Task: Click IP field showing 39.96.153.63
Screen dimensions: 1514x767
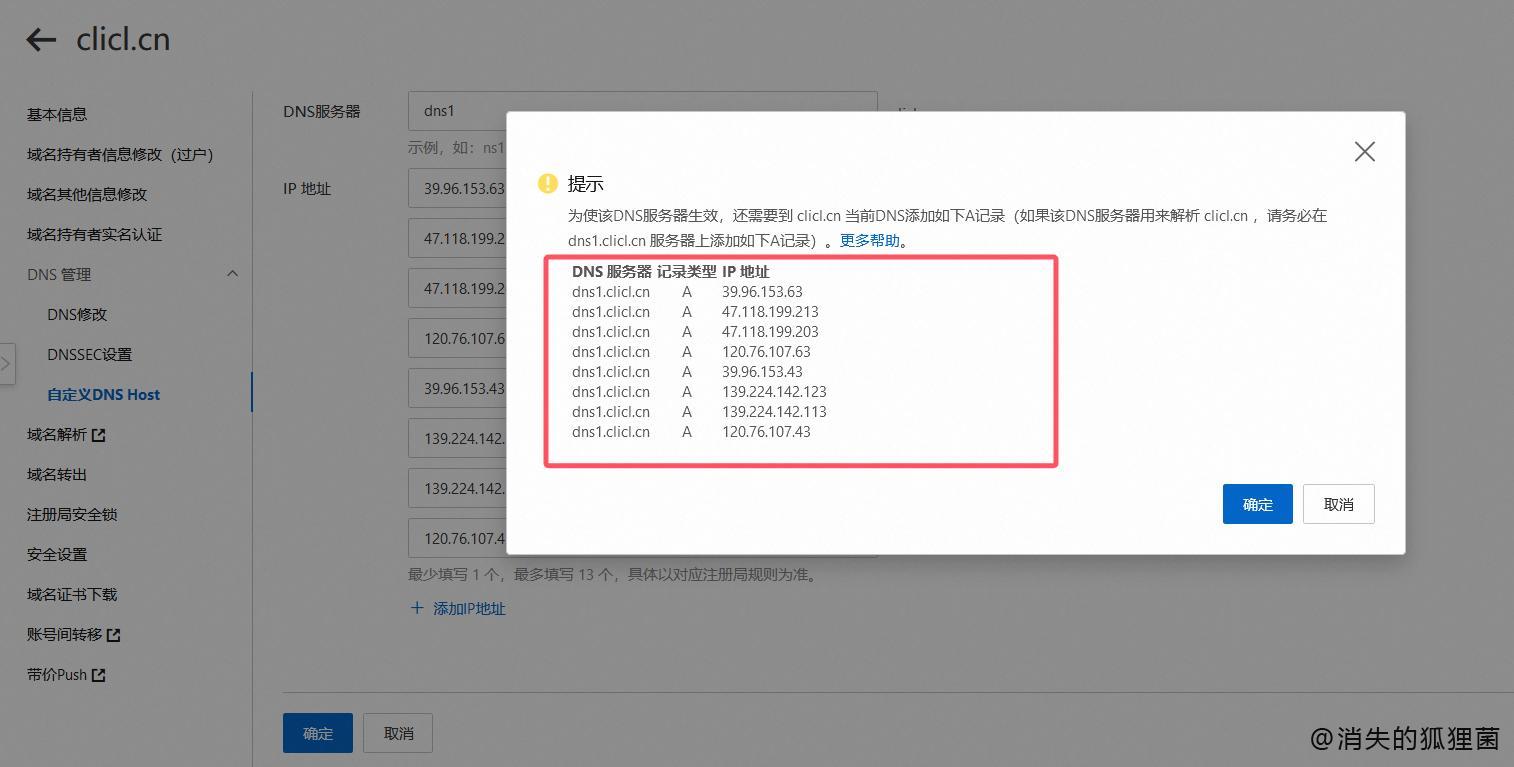Action: 458,188
